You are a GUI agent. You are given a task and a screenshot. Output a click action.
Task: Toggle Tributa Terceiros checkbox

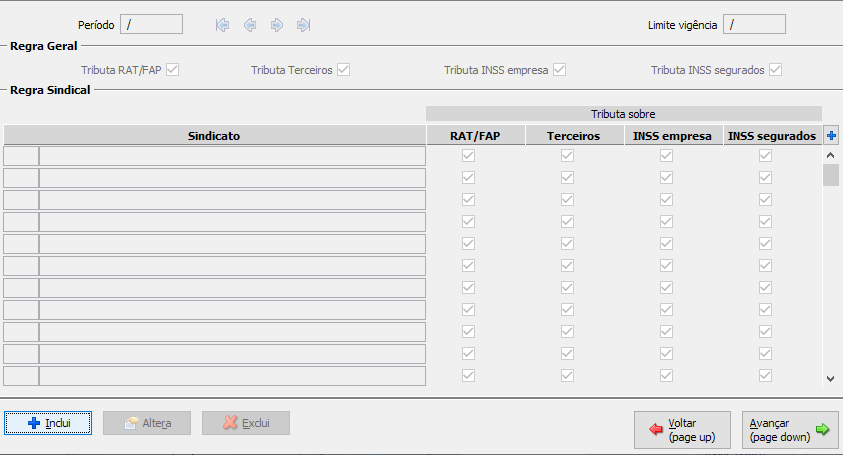tap(344, 69)
